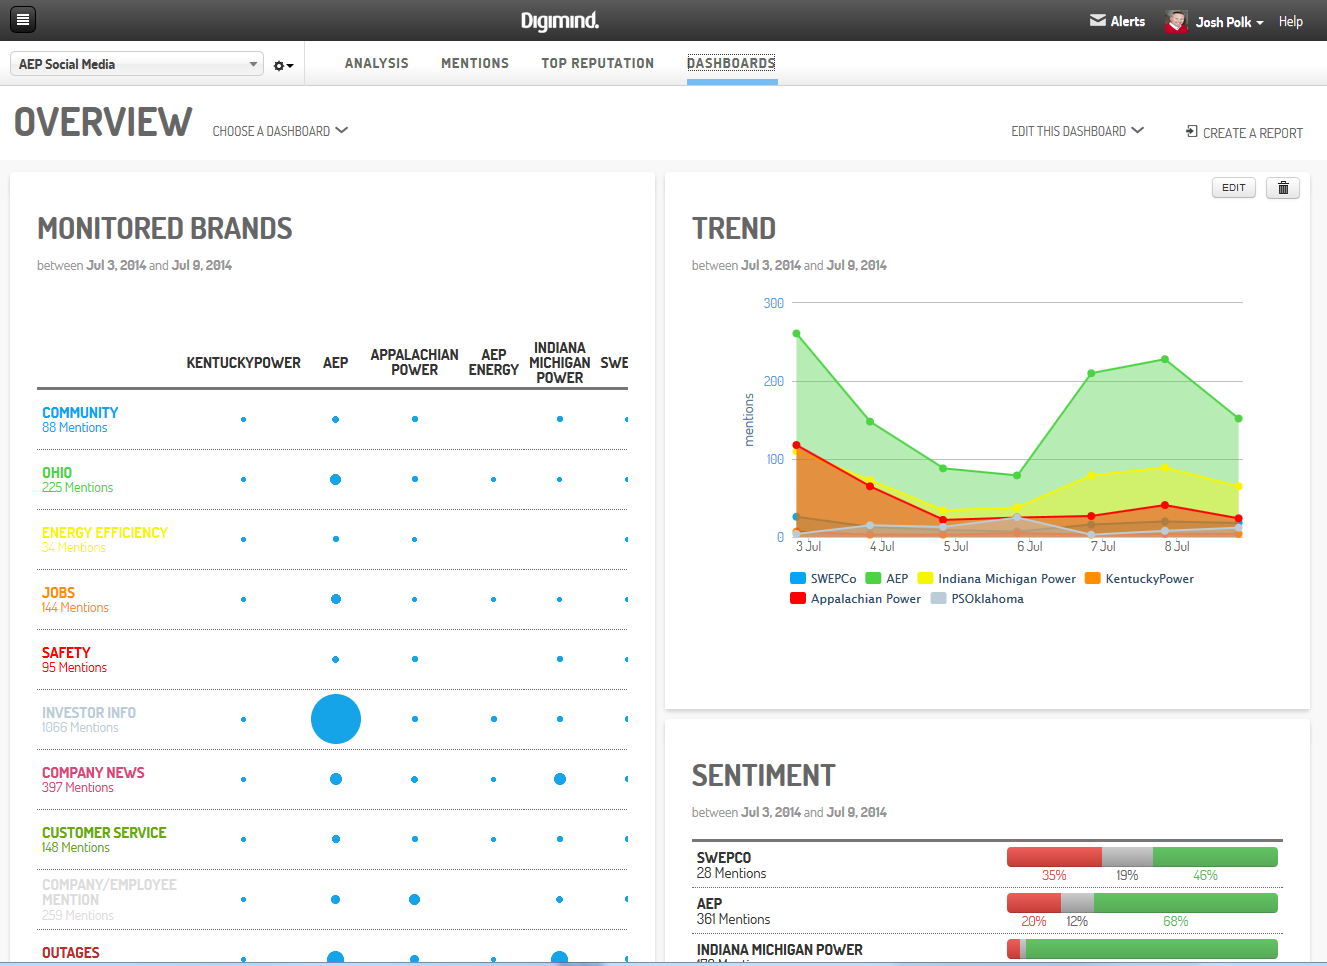Open the Investor Info topic link
Image resolution: width=1327 pixels, height=966 pixels.
point(88,712)
